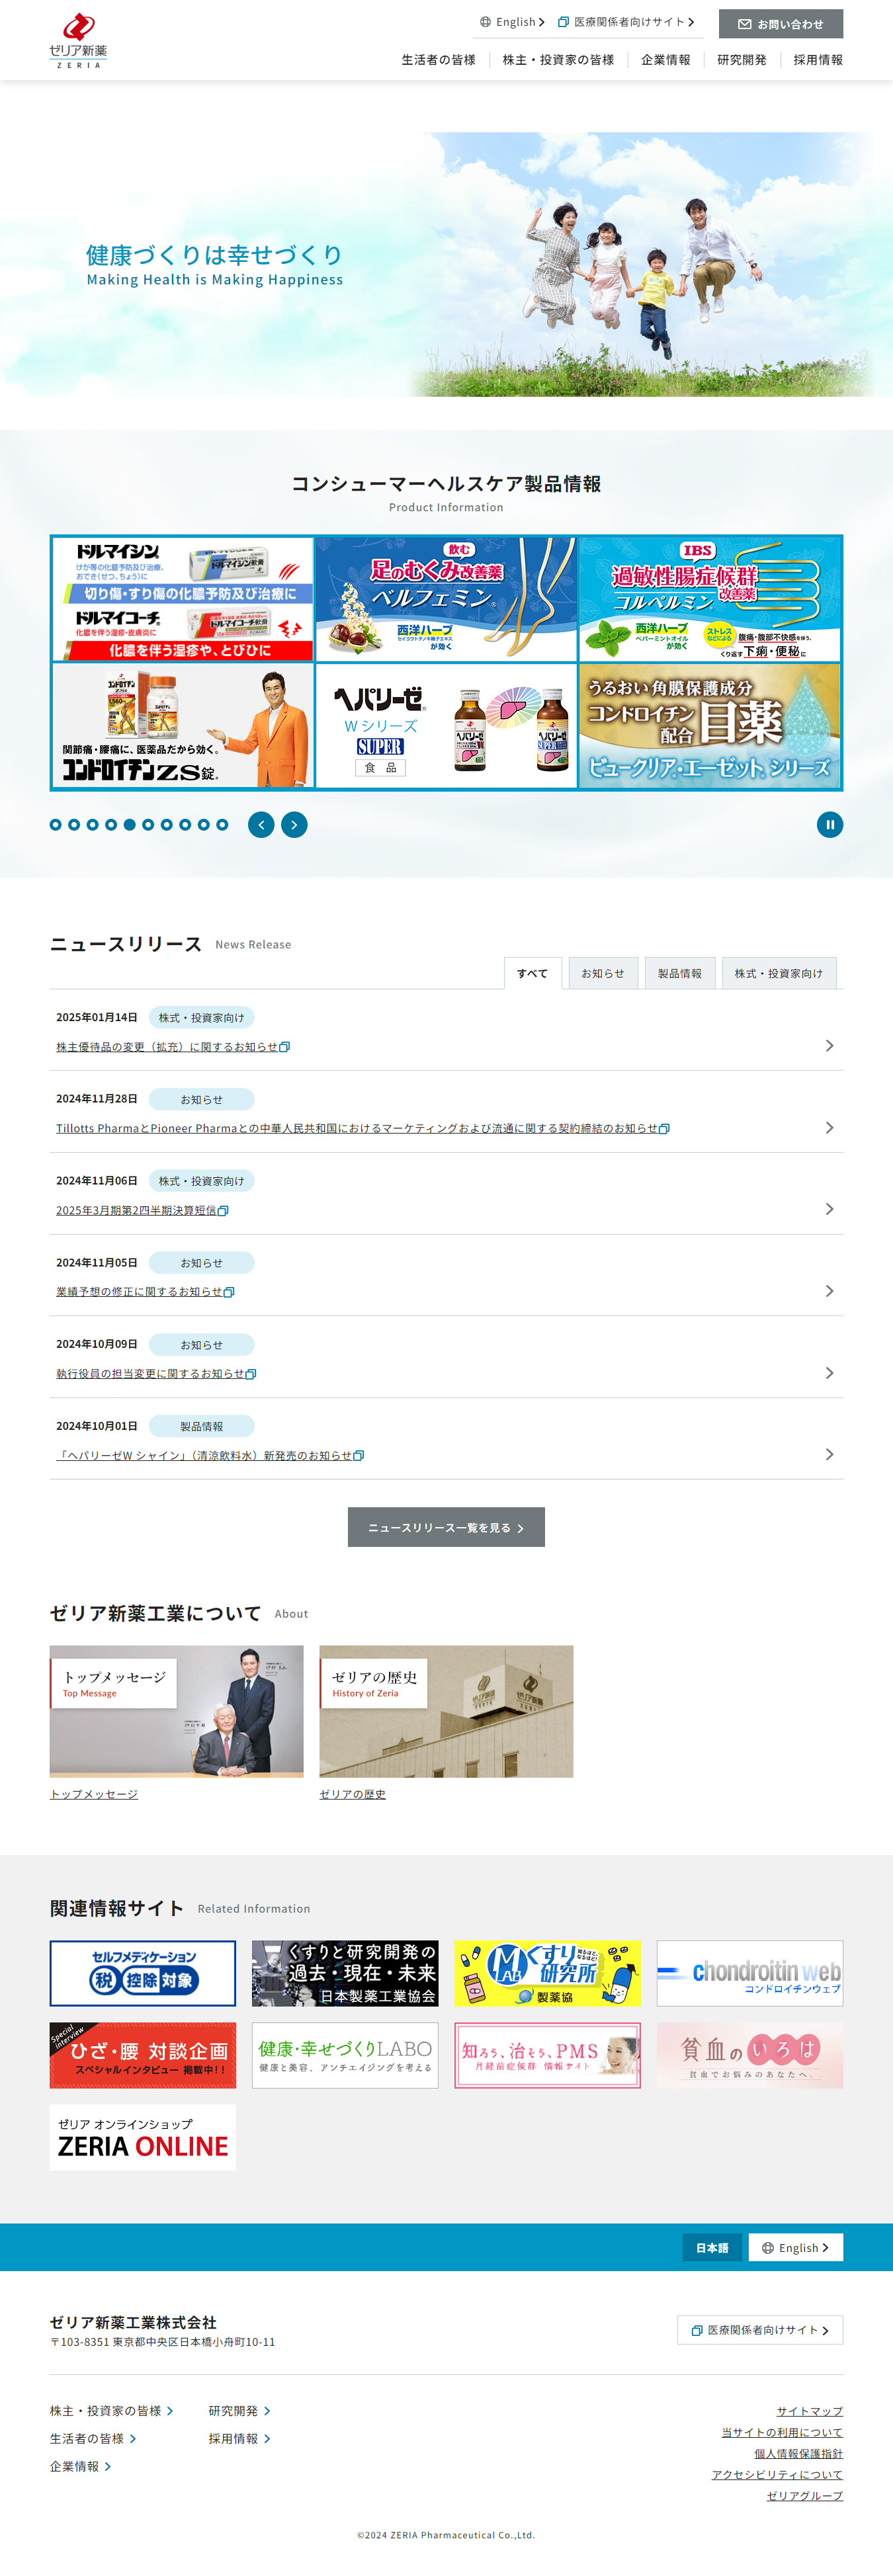This screenshot has width=893, height=2576.
Task: Open medical professionals site link in header
Action: coord(626,22)
